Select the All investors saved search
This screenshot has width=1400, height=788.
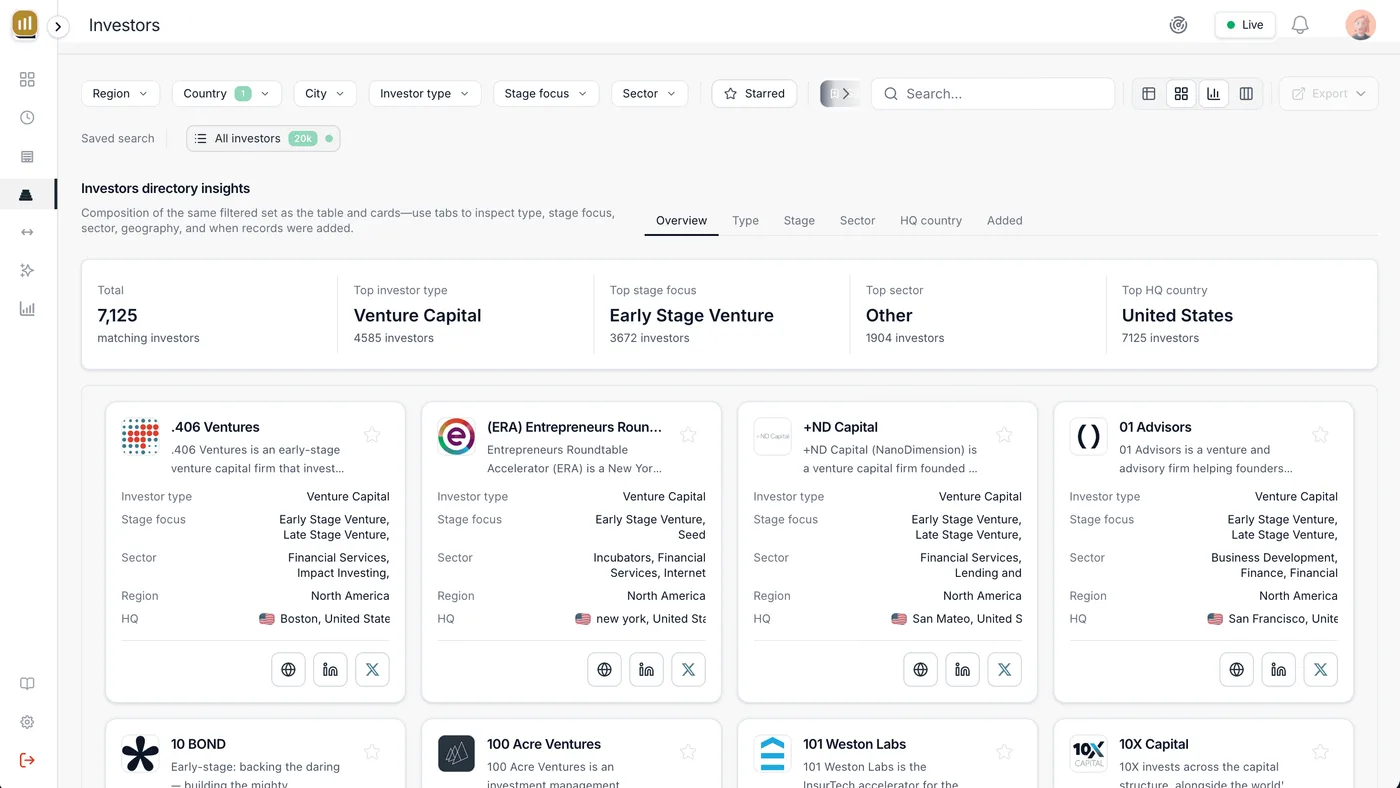263,138
